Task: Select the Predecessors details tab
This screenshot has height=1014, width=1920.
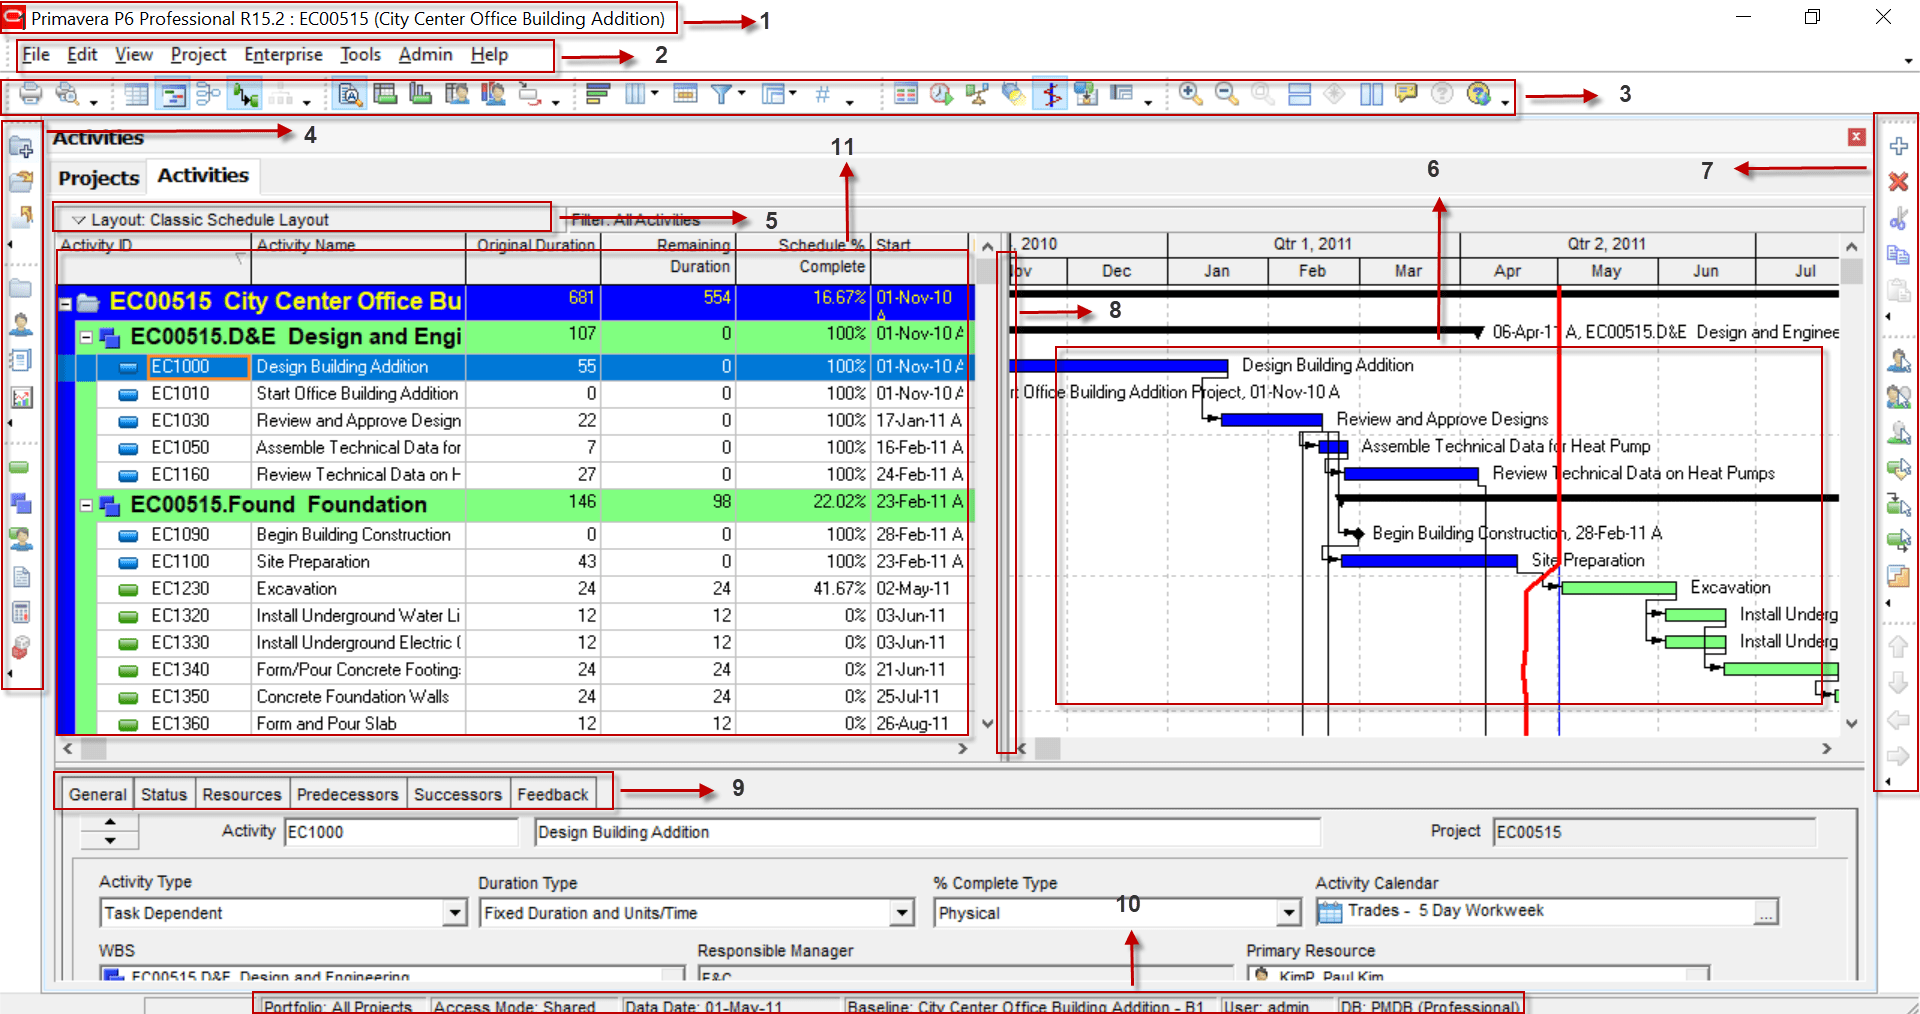Action: (347, 794)
